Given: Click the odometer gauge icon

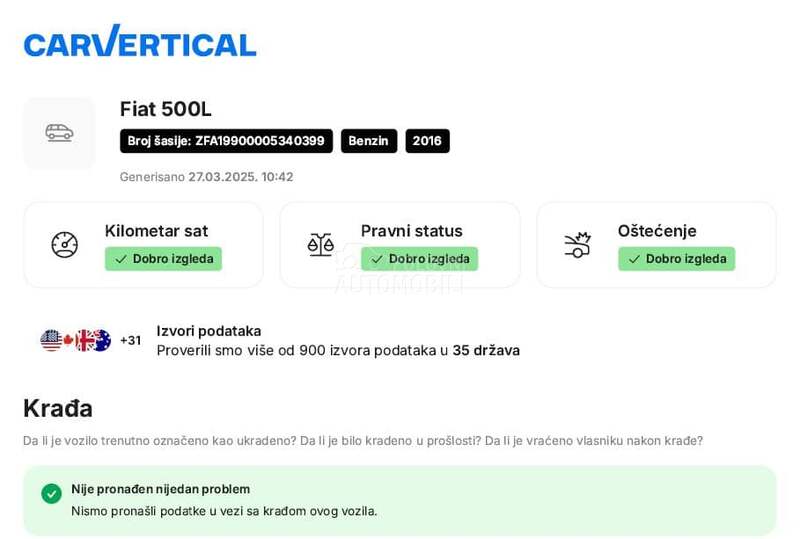Looking at the screenshot, I should tap(64, 245).
